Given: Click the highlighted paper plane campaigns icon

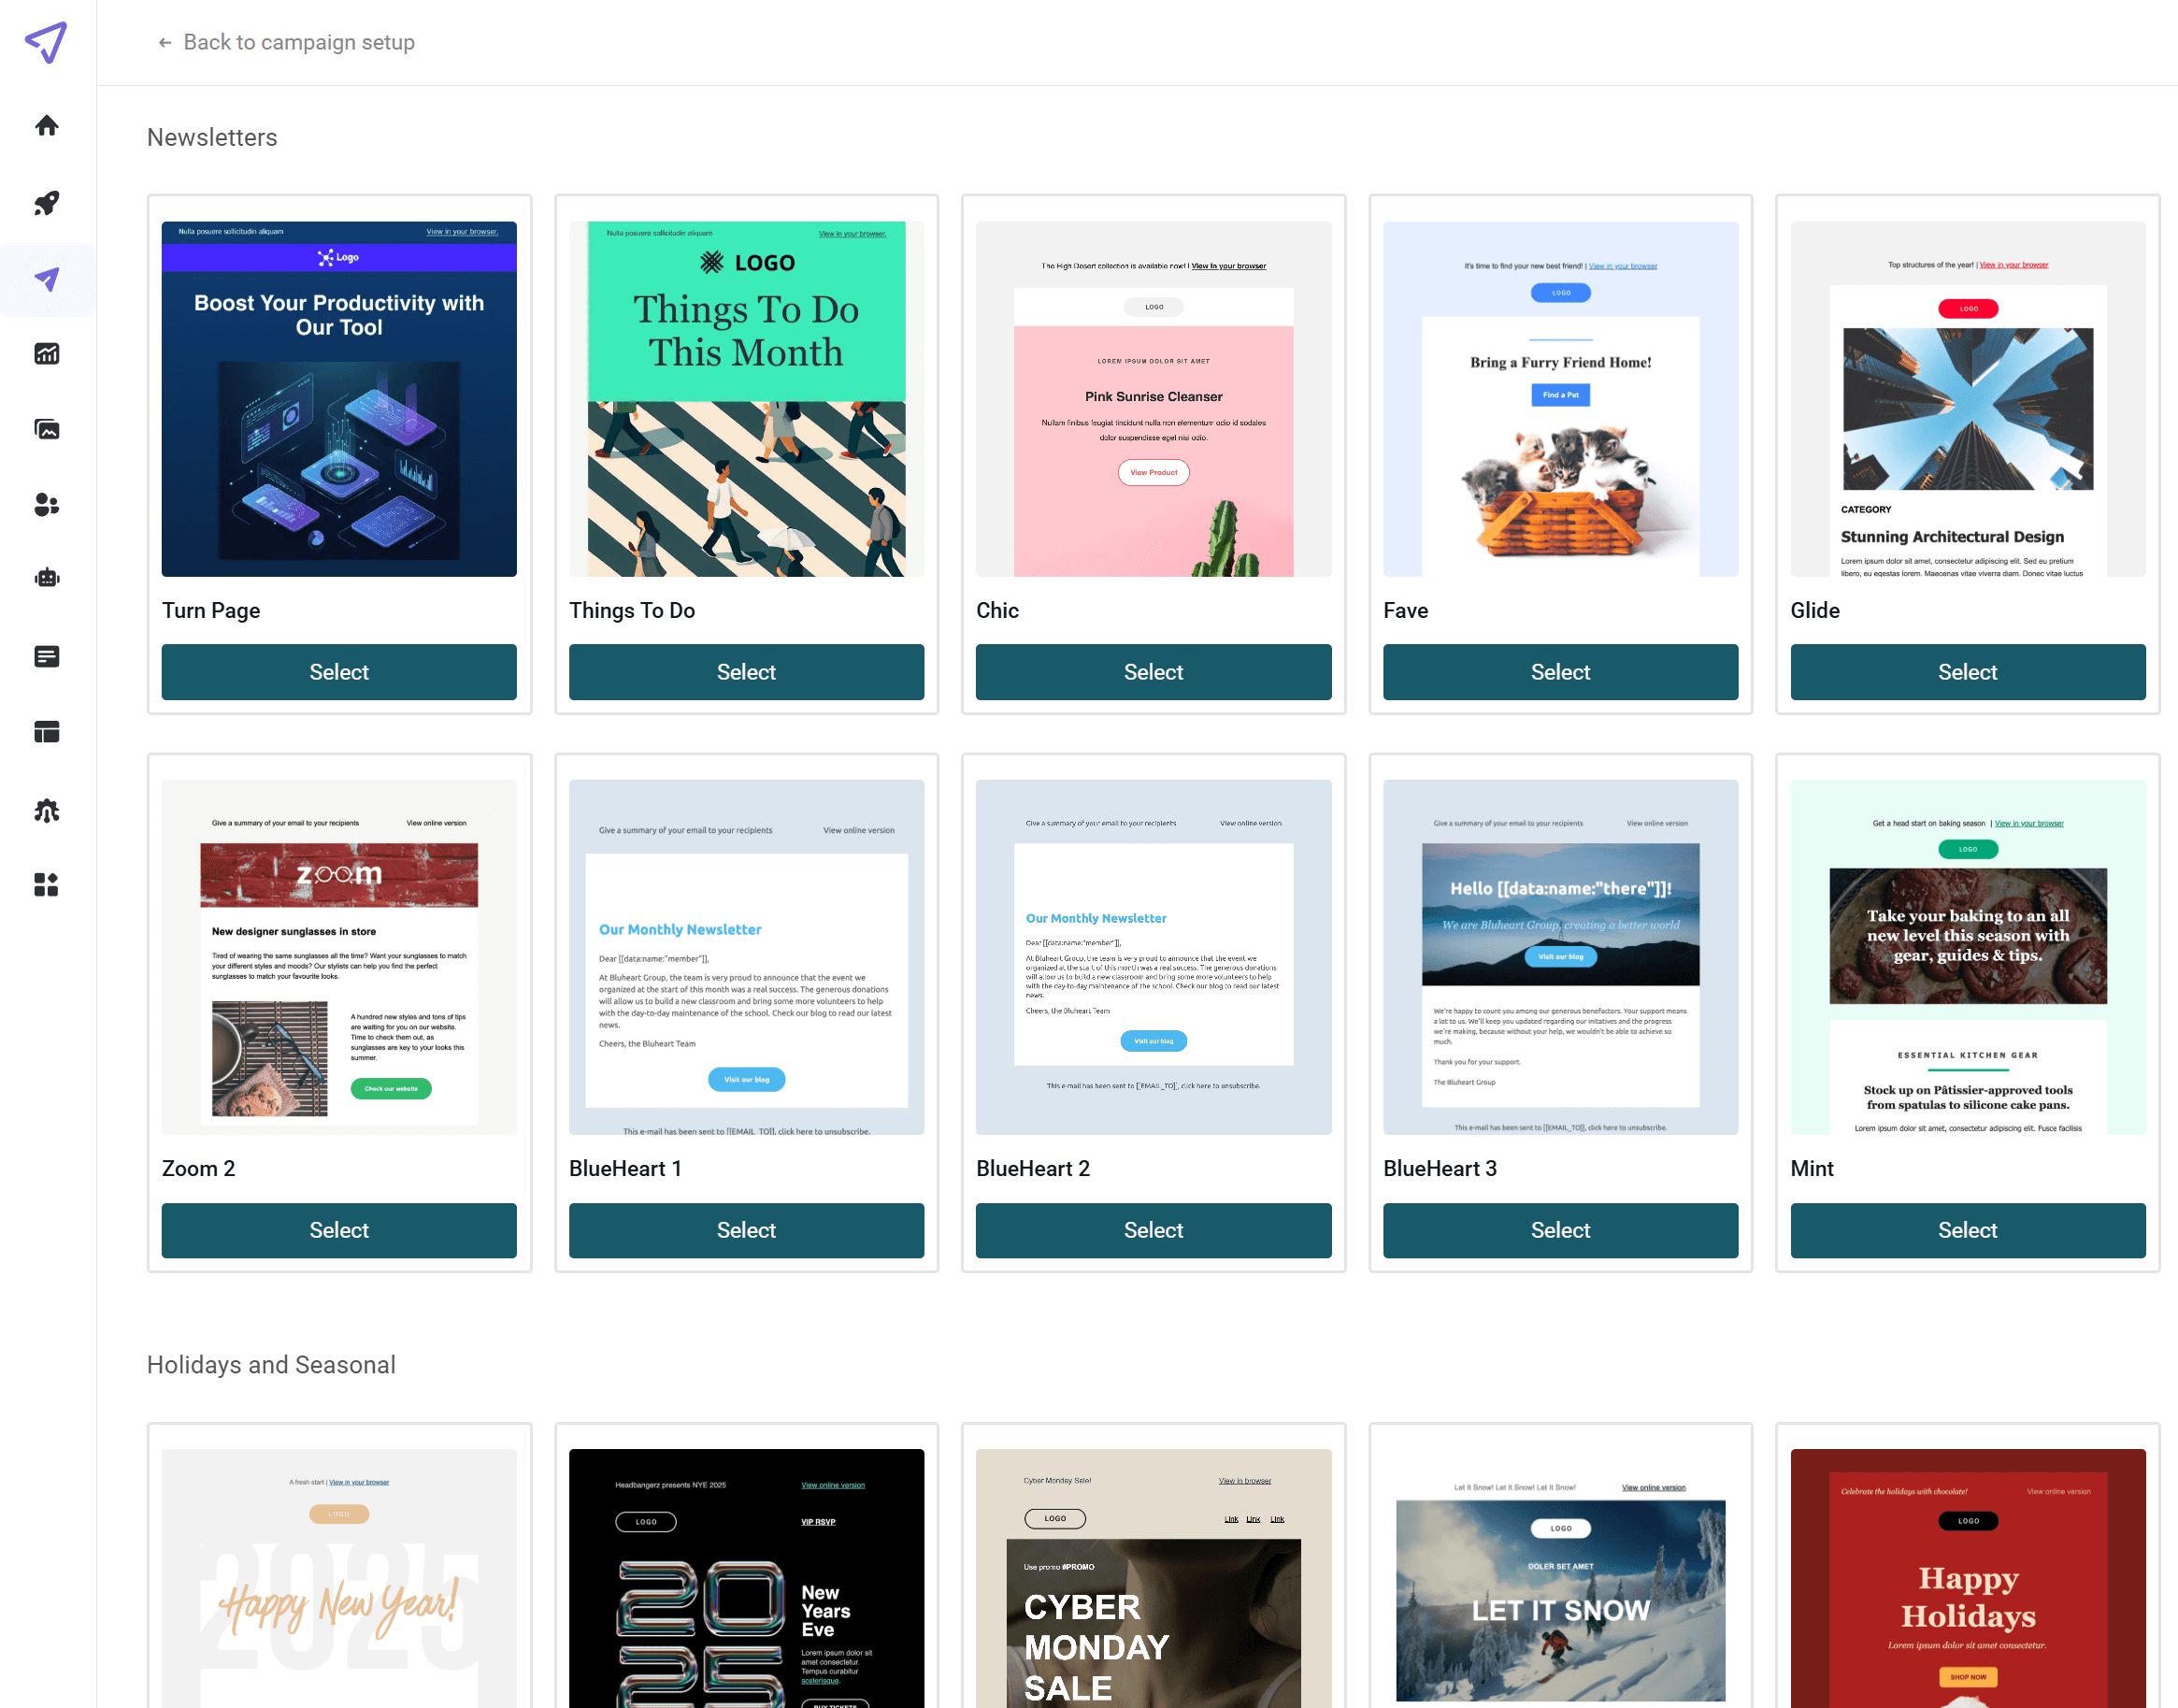Looking at the screenshot, I should (x=47, y=280).
